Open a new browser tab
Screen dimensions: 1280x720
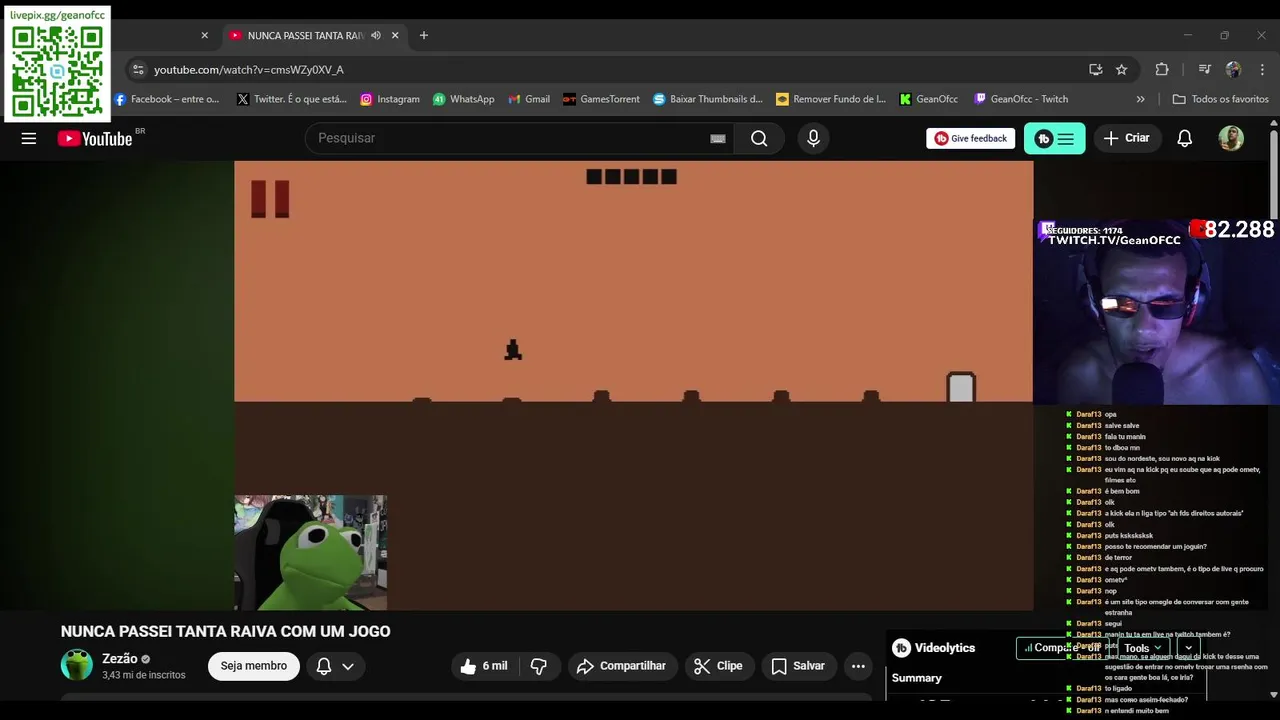click(x=424, y=35)
